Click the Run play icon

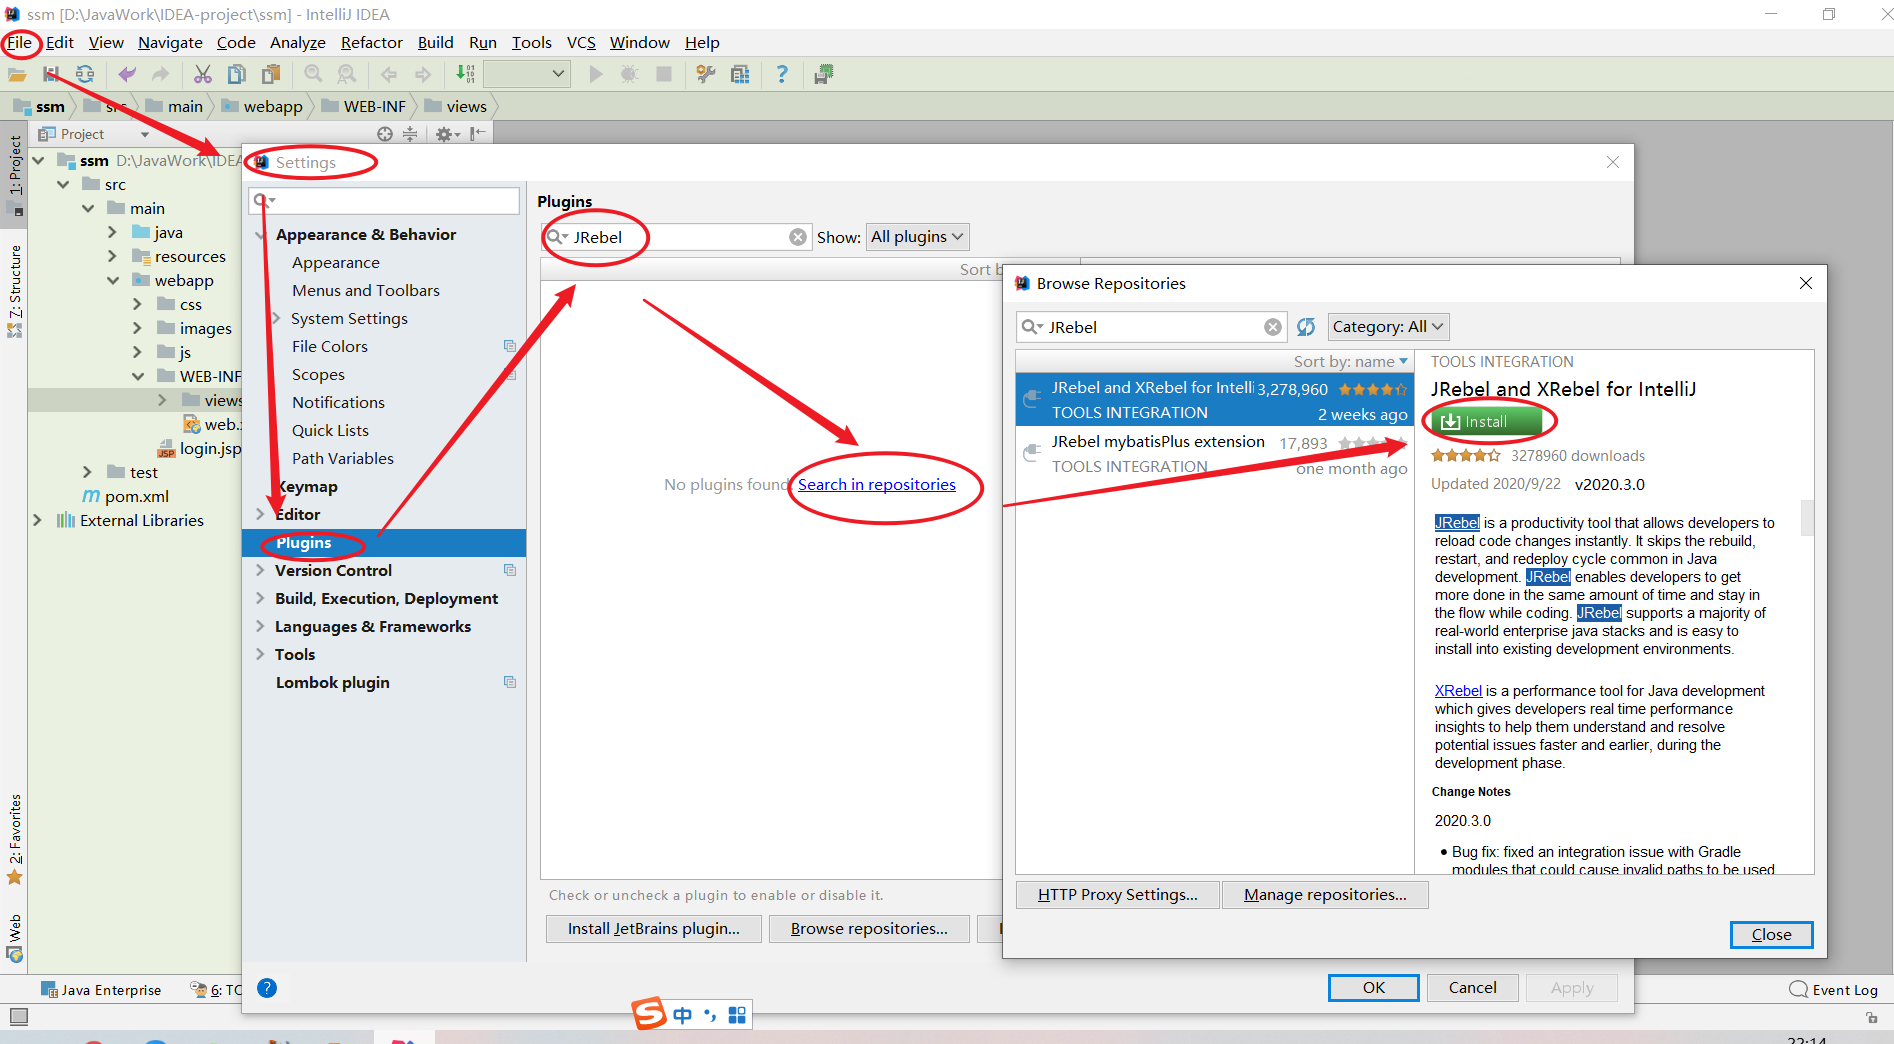(596, 74)
